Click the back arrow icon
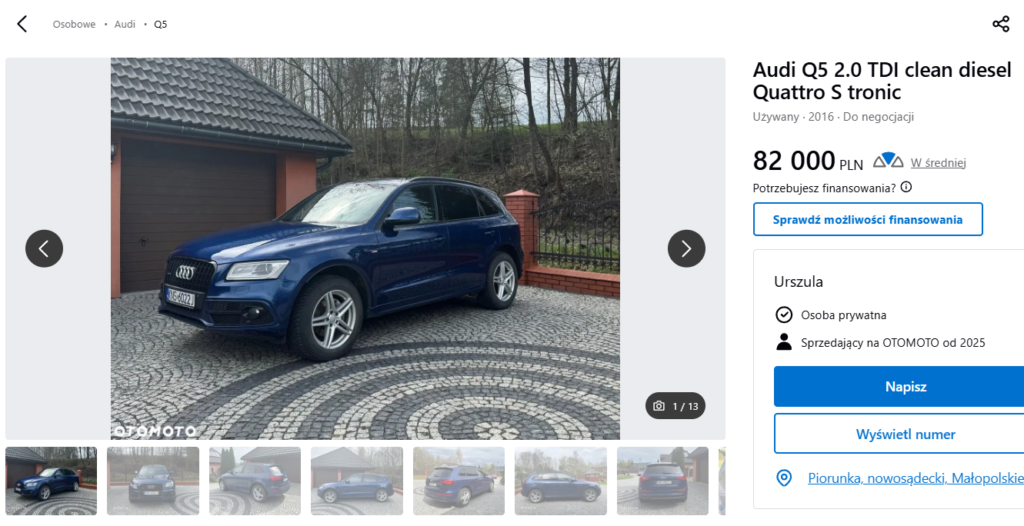Screen dimensions: 1024x526 tap(22, 24)
